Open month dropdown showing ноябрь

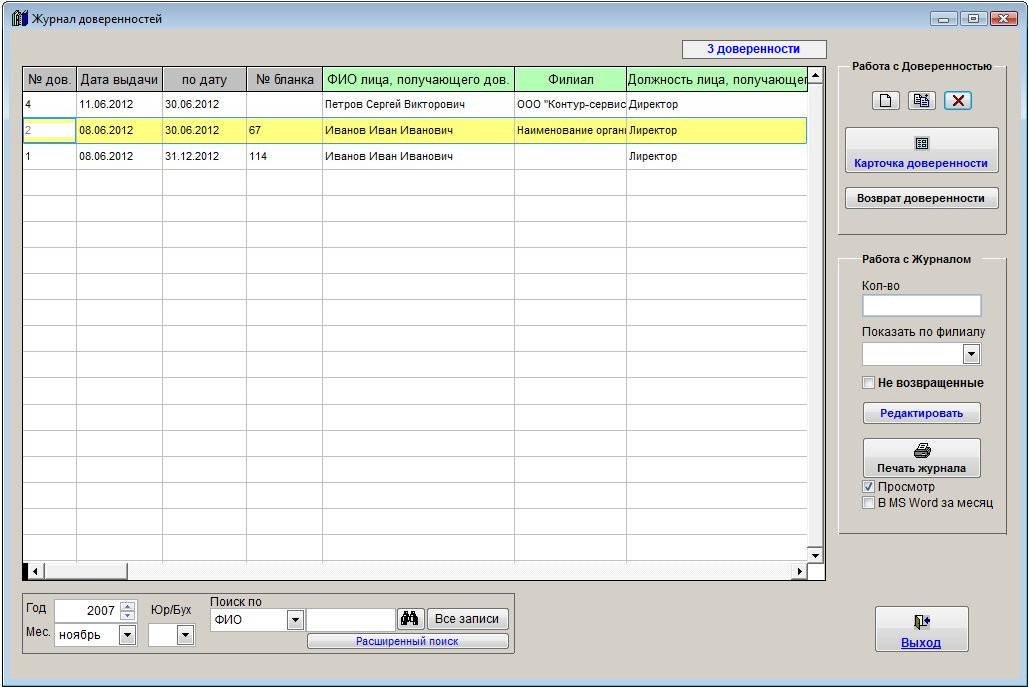(x=127, y=635)
